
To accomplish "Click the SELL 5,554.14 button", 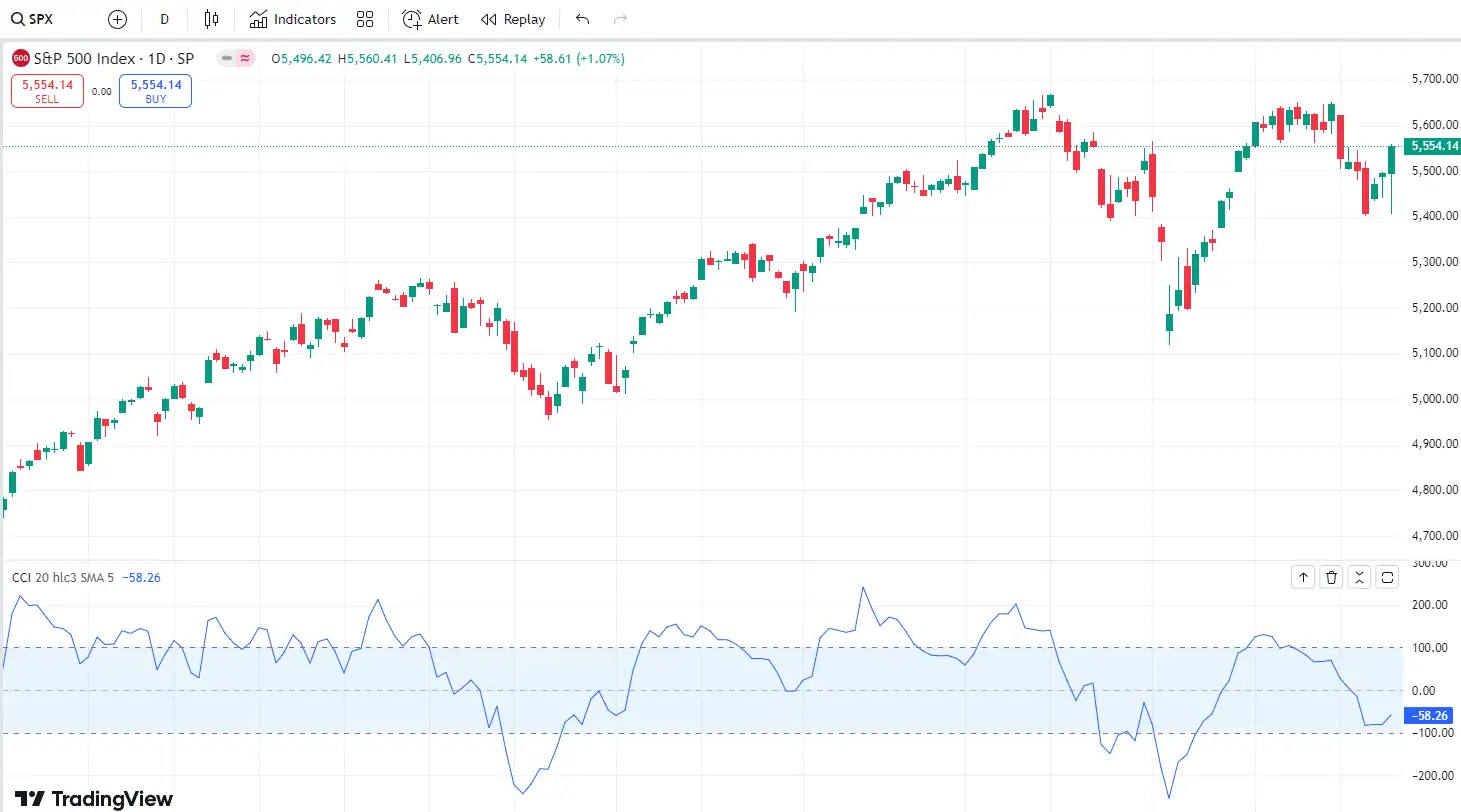I will tap(47, 90).
